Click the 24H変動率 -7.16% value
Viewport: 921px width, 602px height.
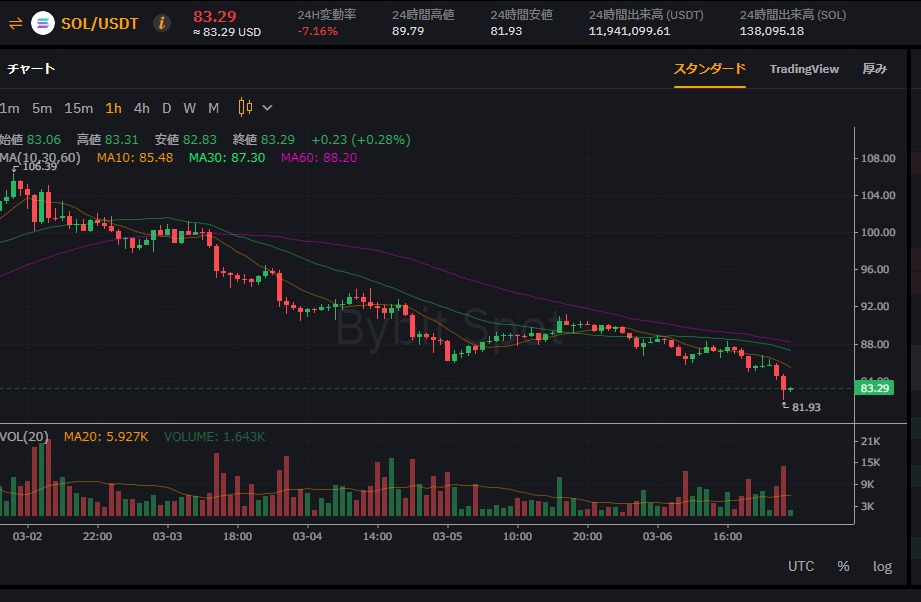point(318,31)
